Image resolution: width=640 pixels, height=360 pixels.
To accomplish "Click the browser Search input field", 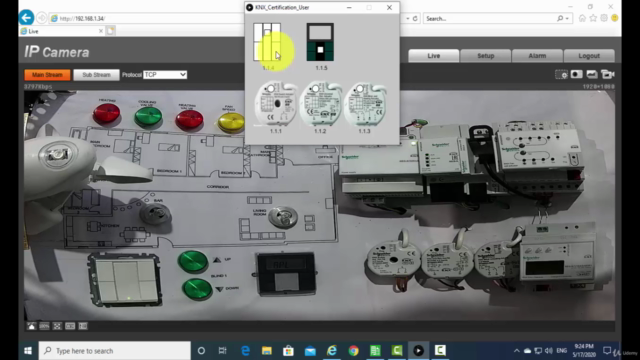I will [490, 18].
